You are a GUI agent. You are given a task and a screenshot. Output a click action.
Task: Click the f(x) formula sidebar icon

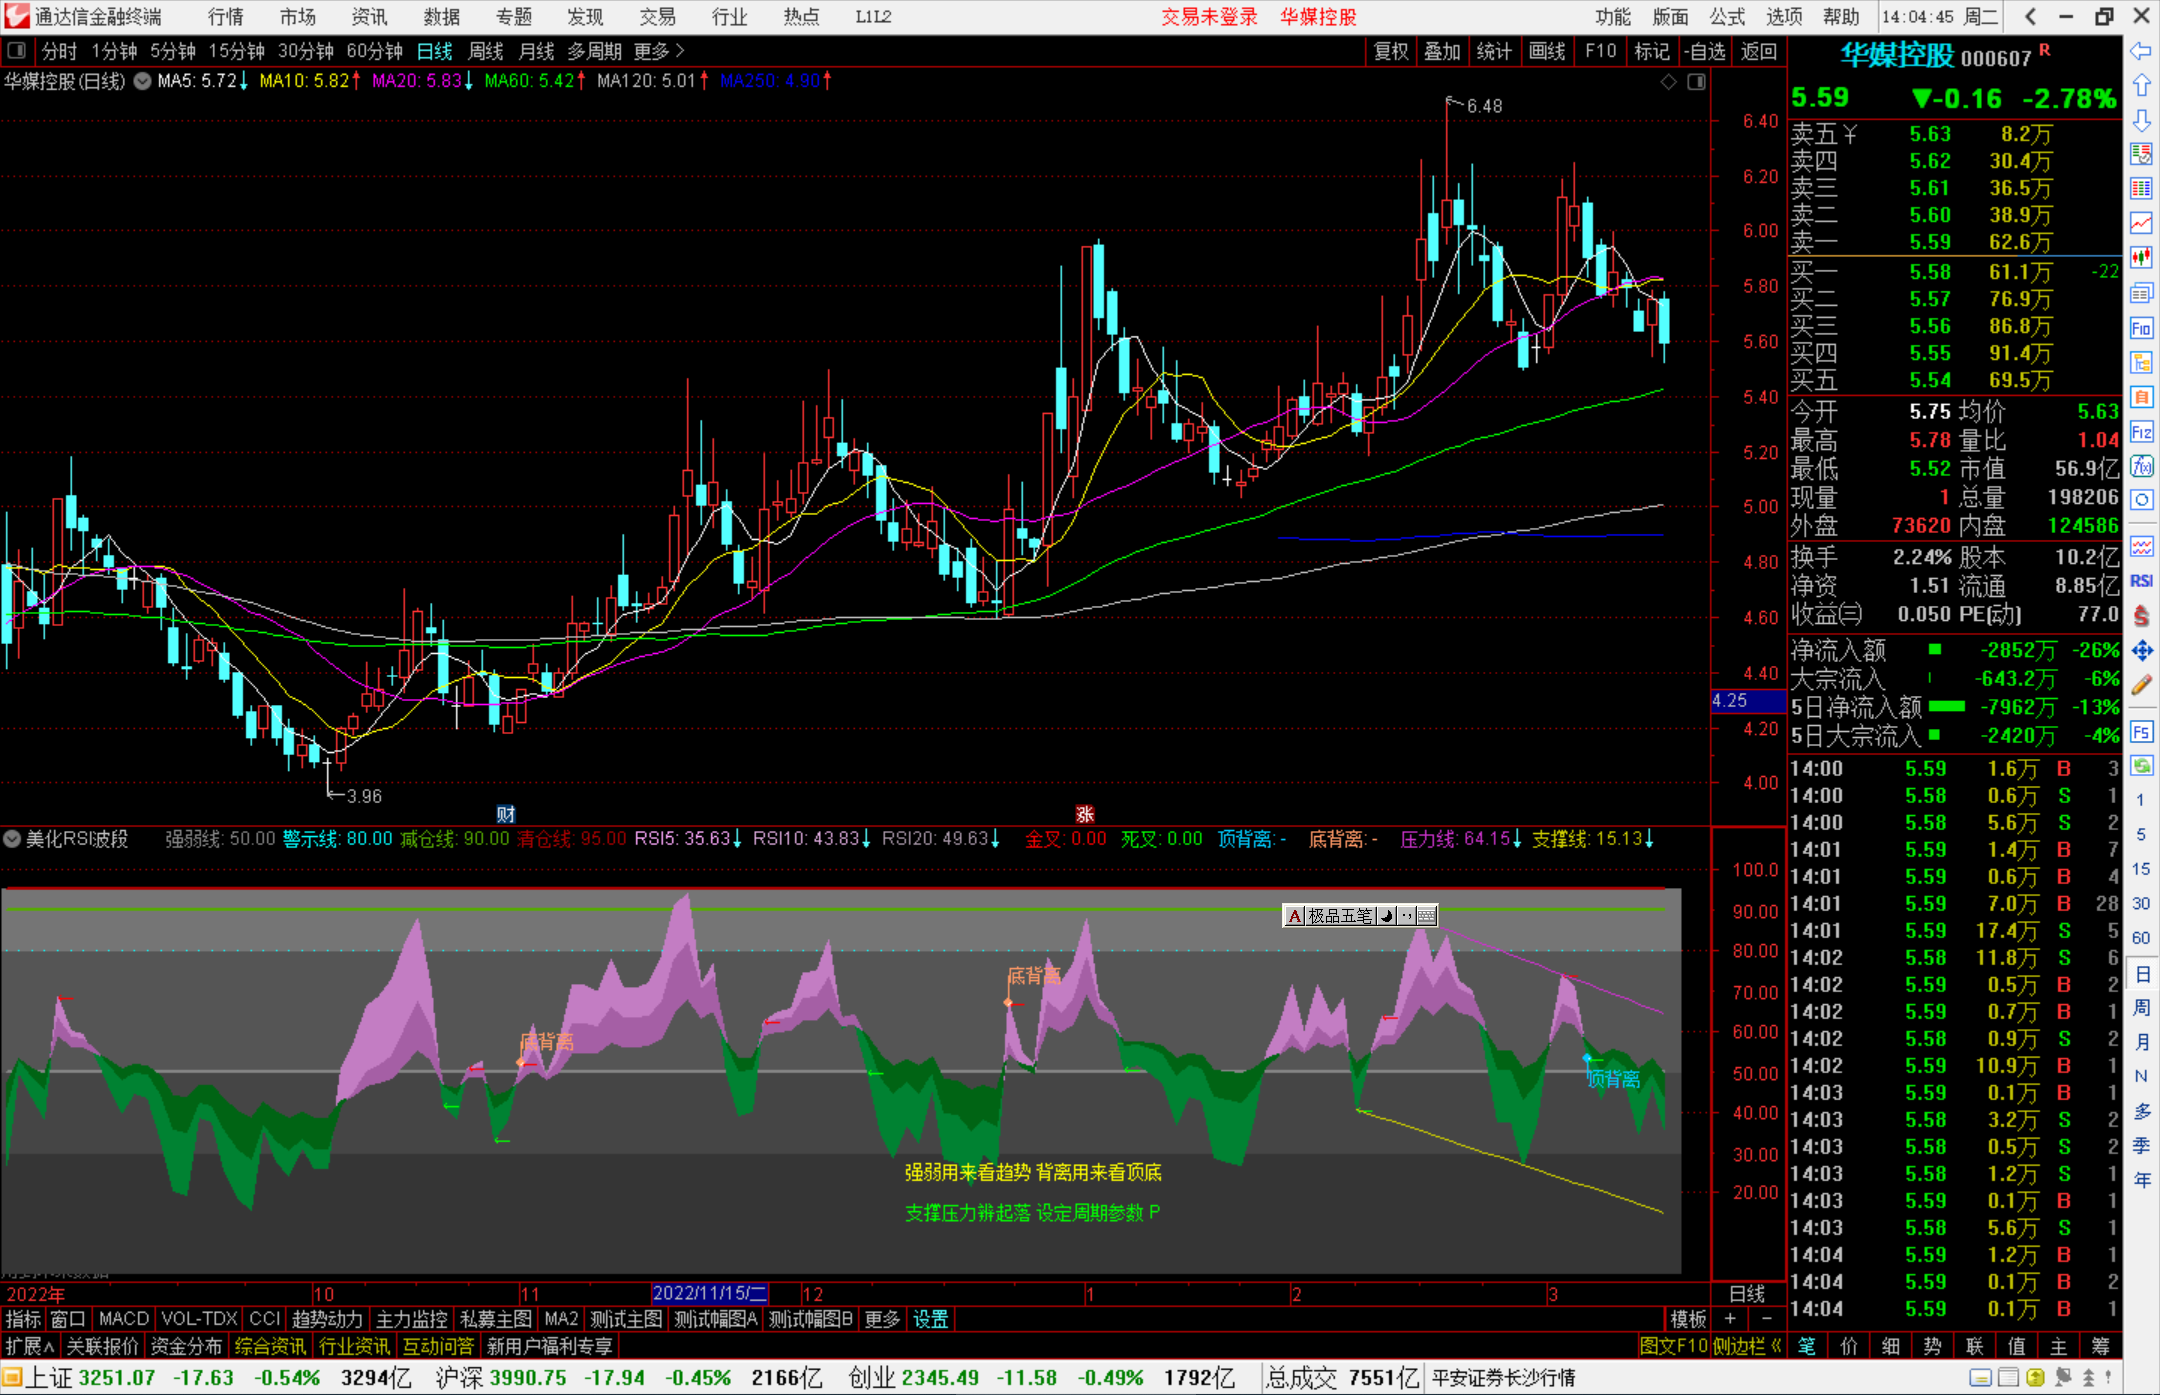click(x=2141, y=466)
